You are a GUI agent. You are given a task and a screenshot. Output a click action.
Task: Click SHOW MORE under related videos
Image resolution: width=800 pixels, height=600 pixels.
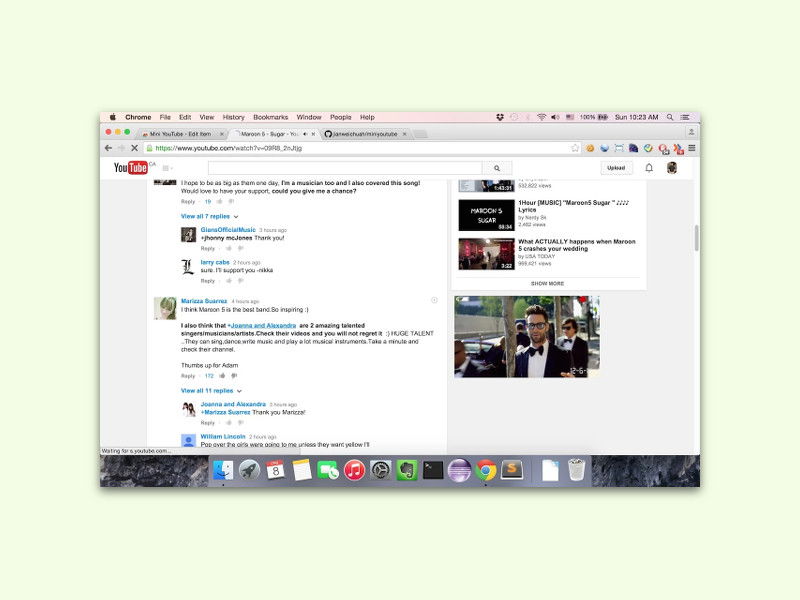point(547,283)
